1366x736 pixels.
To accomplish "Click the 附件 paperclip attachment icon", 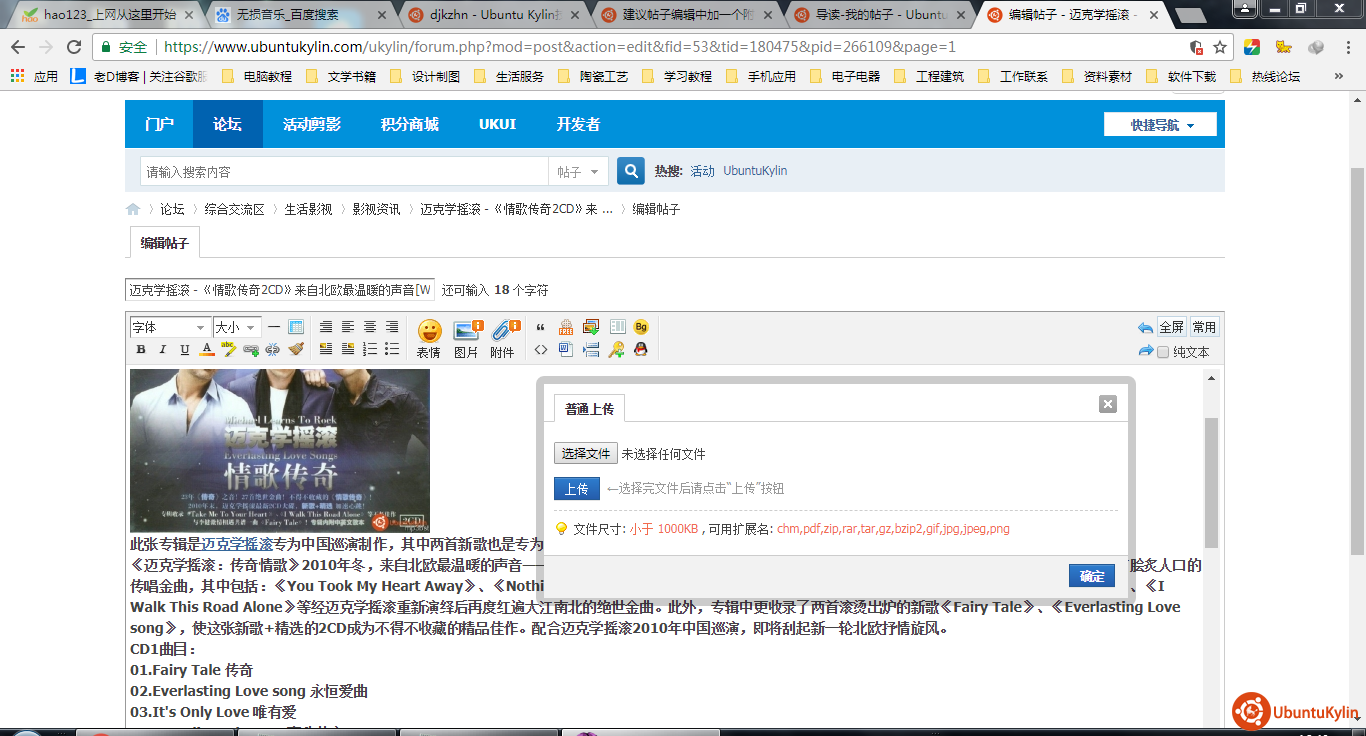I will [x=503, y=338].
